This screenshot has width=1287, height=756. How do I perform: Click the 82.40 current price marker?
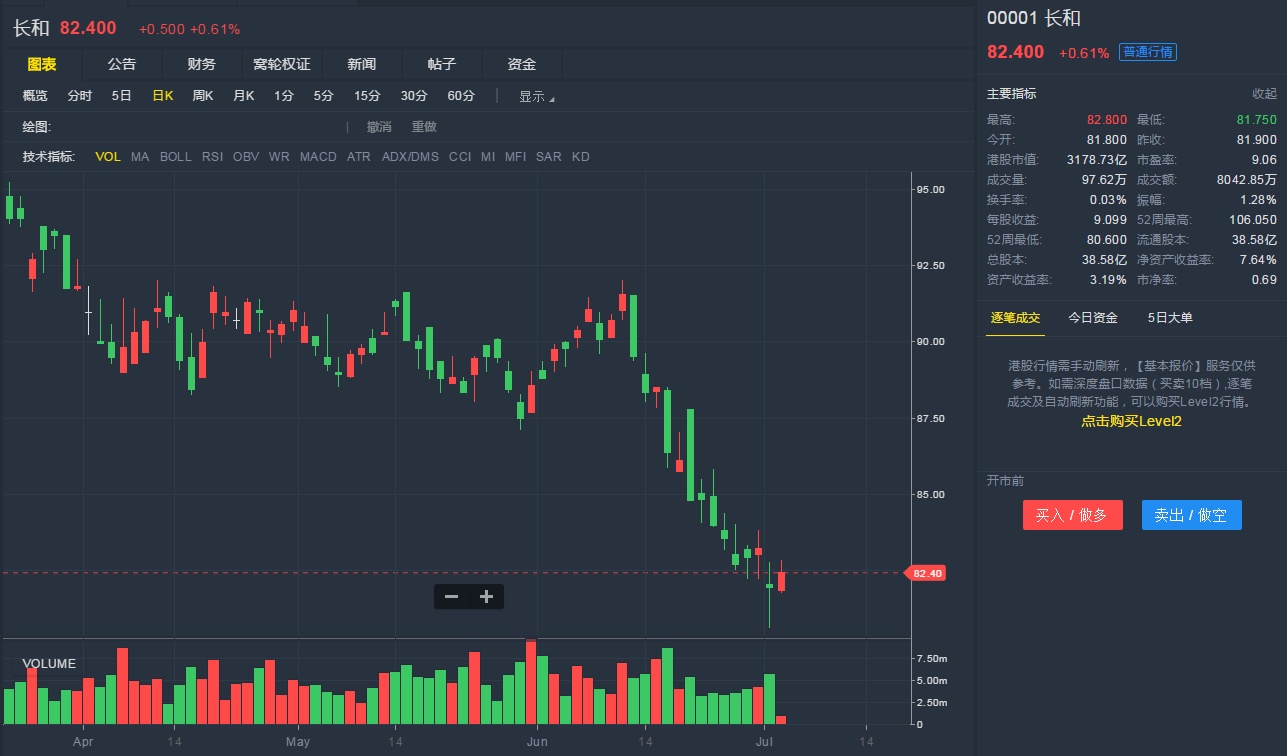click(928, 573)
